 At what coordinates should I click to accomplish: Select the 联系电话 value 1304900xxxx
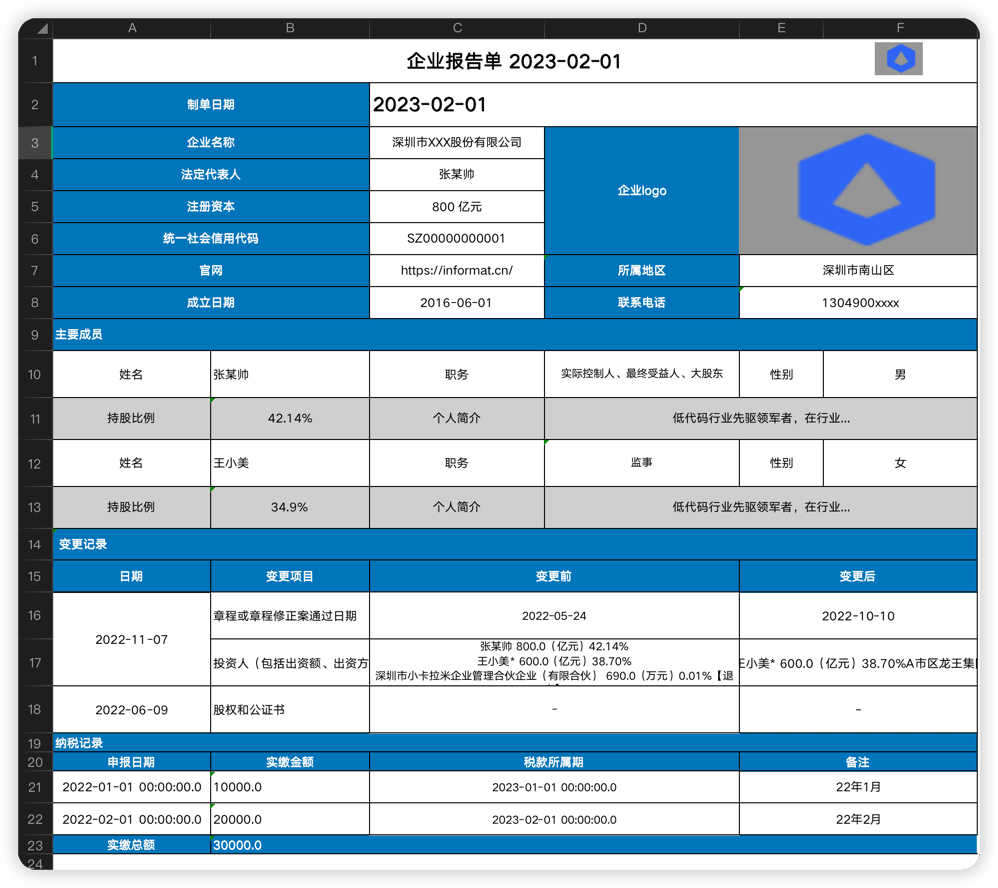click(x=858, y=302)
